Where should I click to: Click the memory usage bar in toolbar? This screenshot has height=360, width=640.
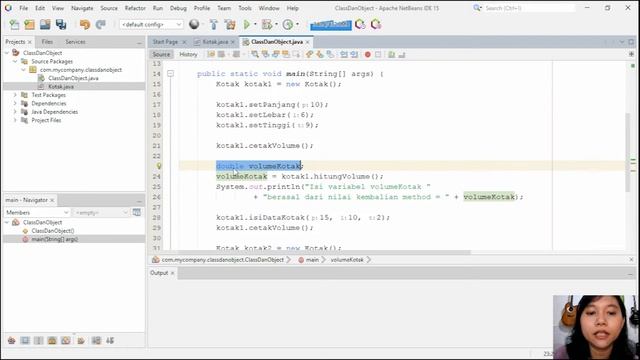pyautogui.click(x=331, y=25)
